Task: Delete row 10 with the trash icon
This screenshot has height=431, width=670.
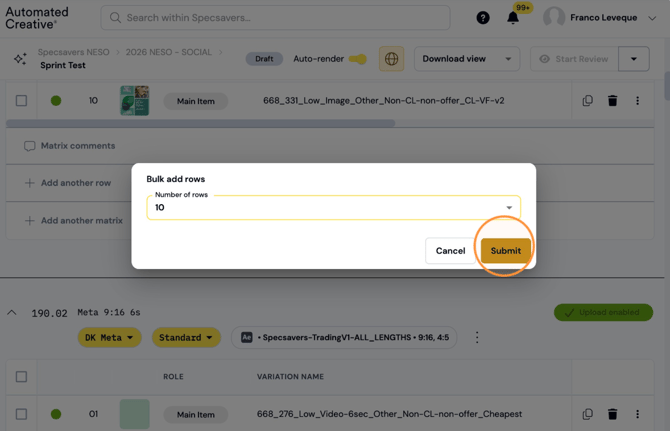Action: 612,101
